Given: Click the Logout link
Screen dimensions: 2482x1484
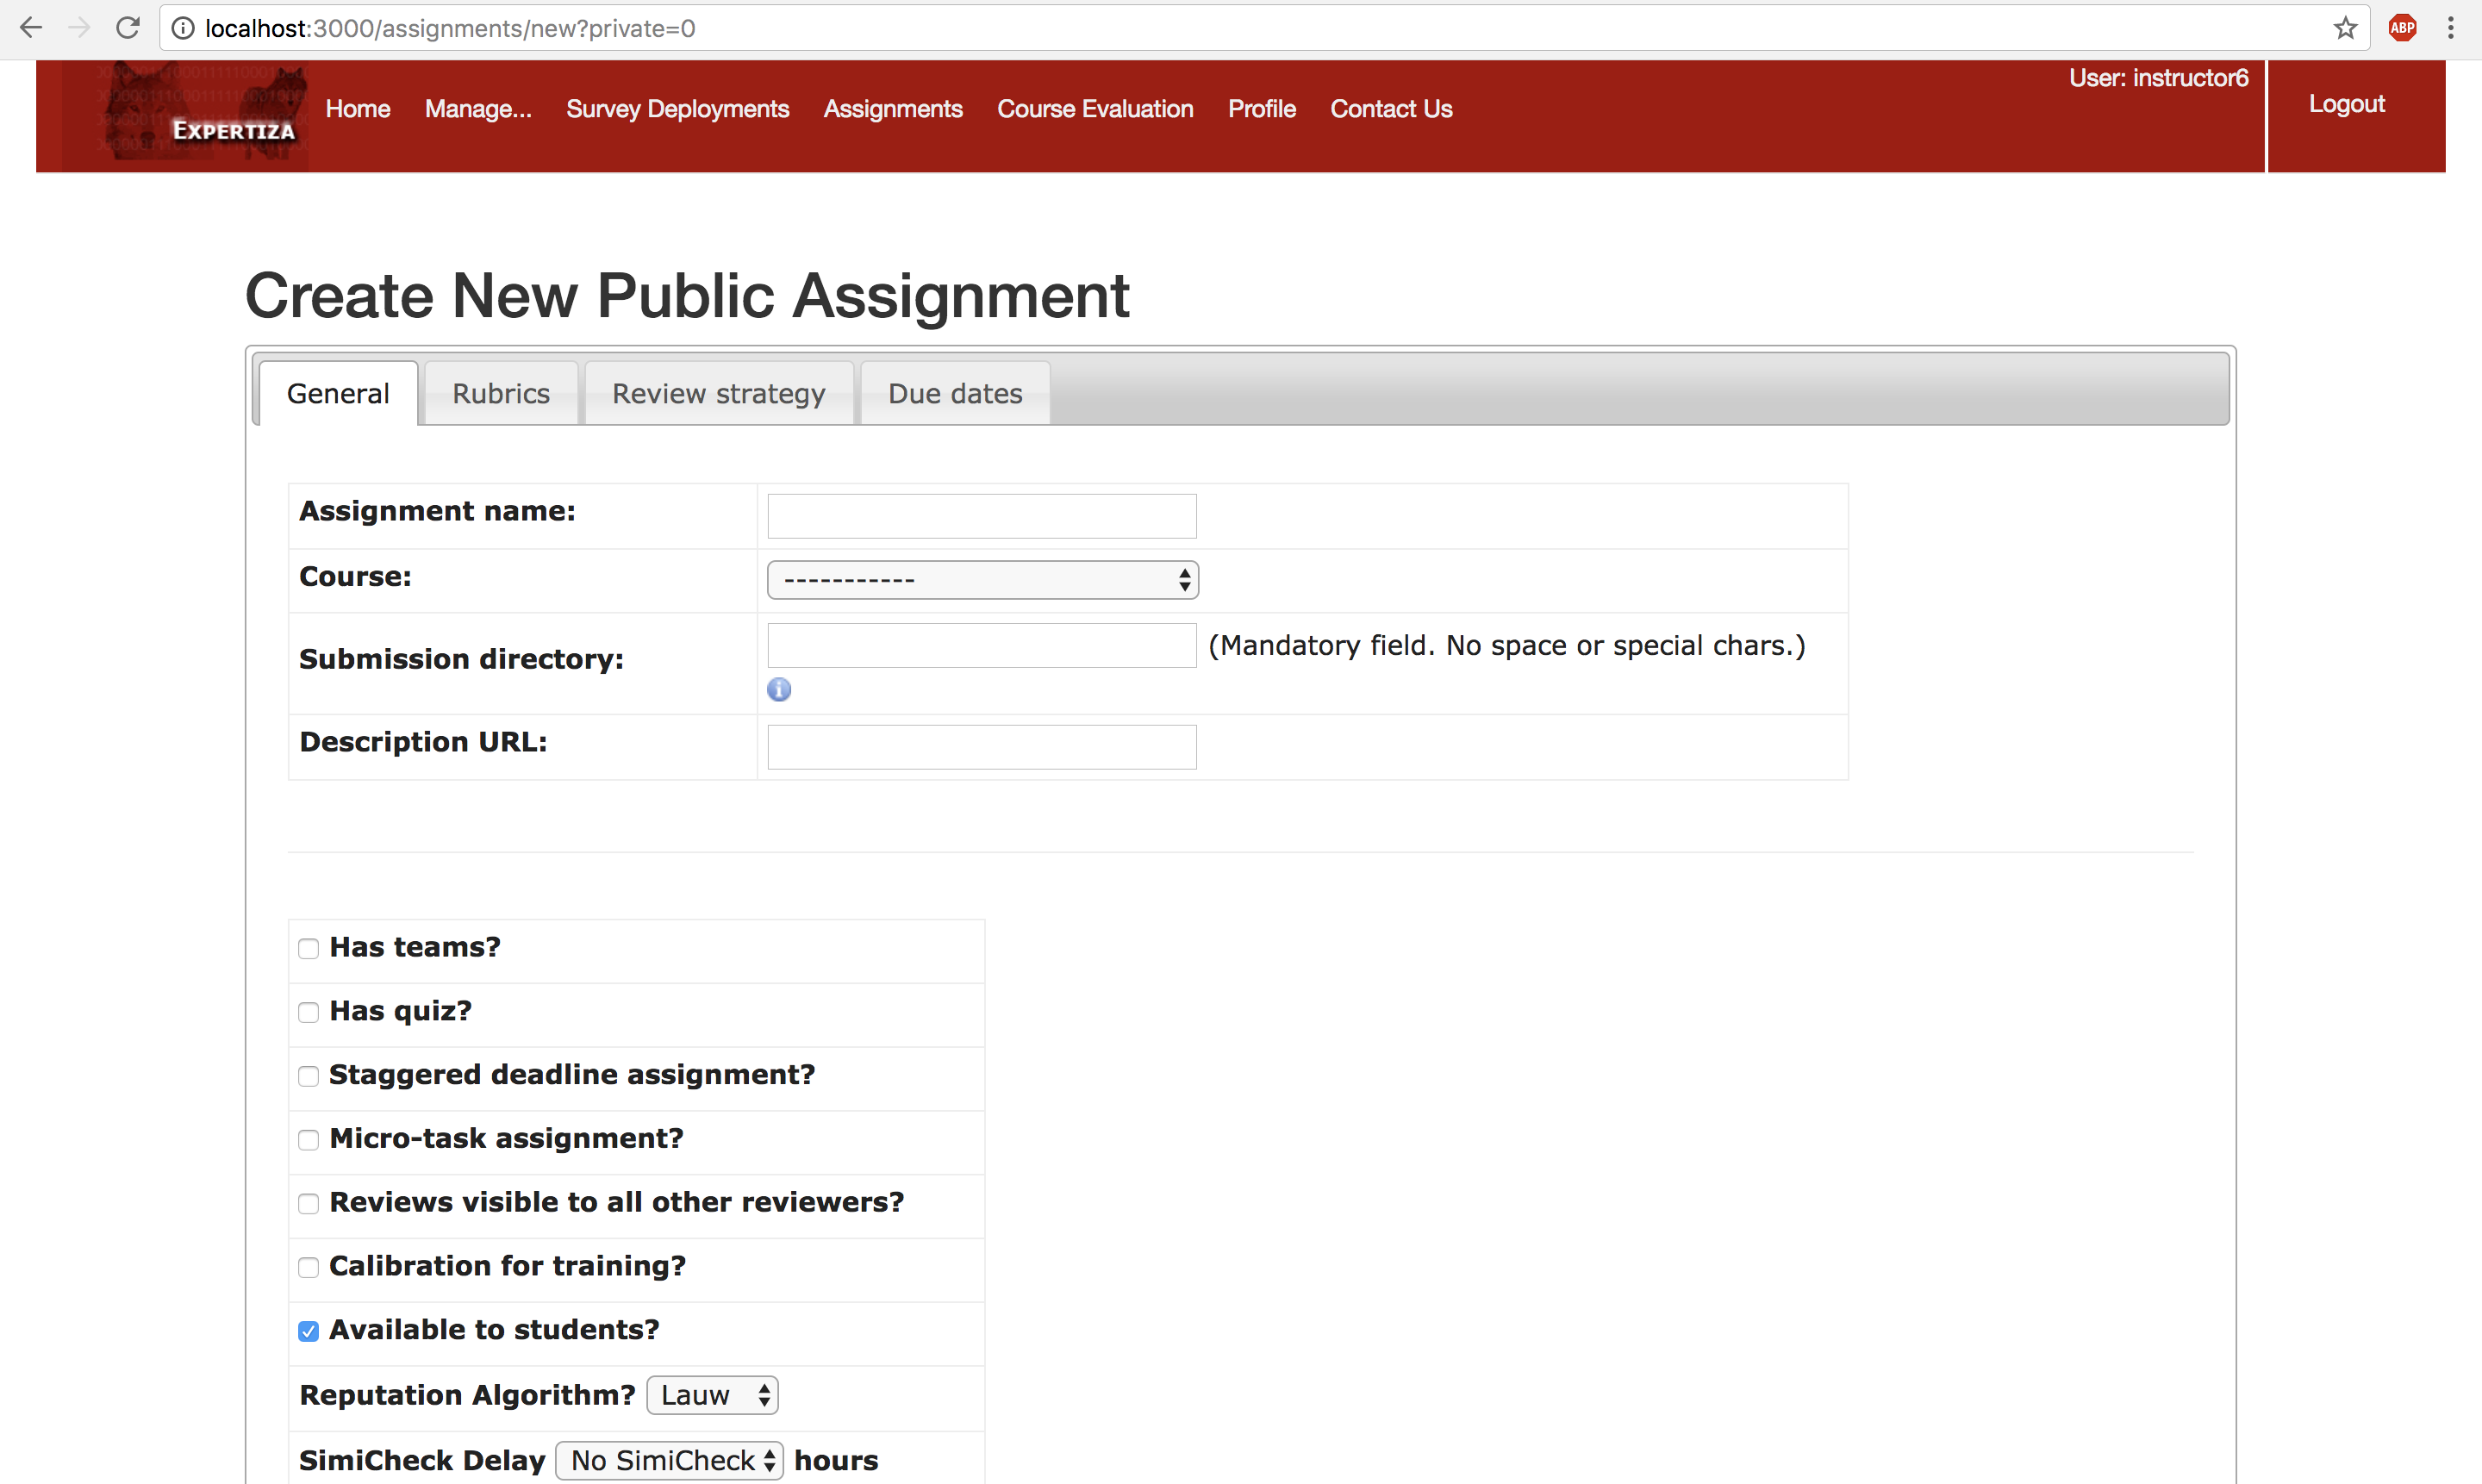Looking at the screenshot, I should click(2346, 104).
